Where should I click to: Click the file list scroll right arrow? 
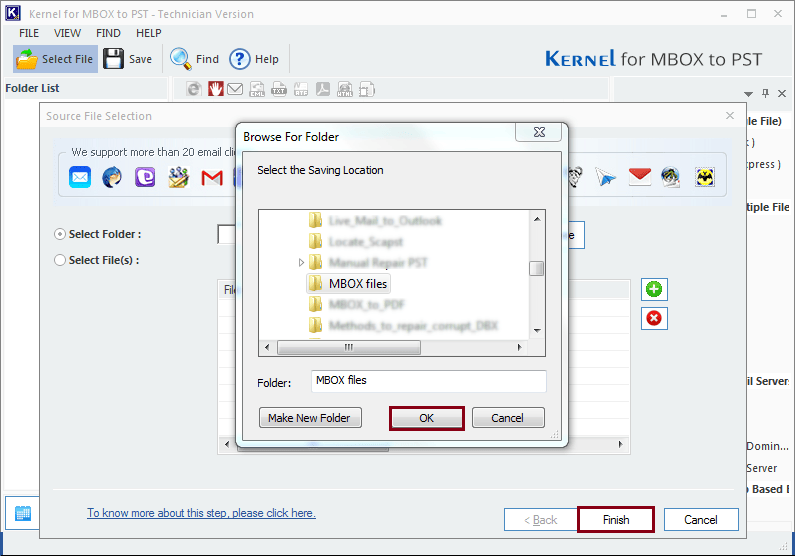click(620, 444)
